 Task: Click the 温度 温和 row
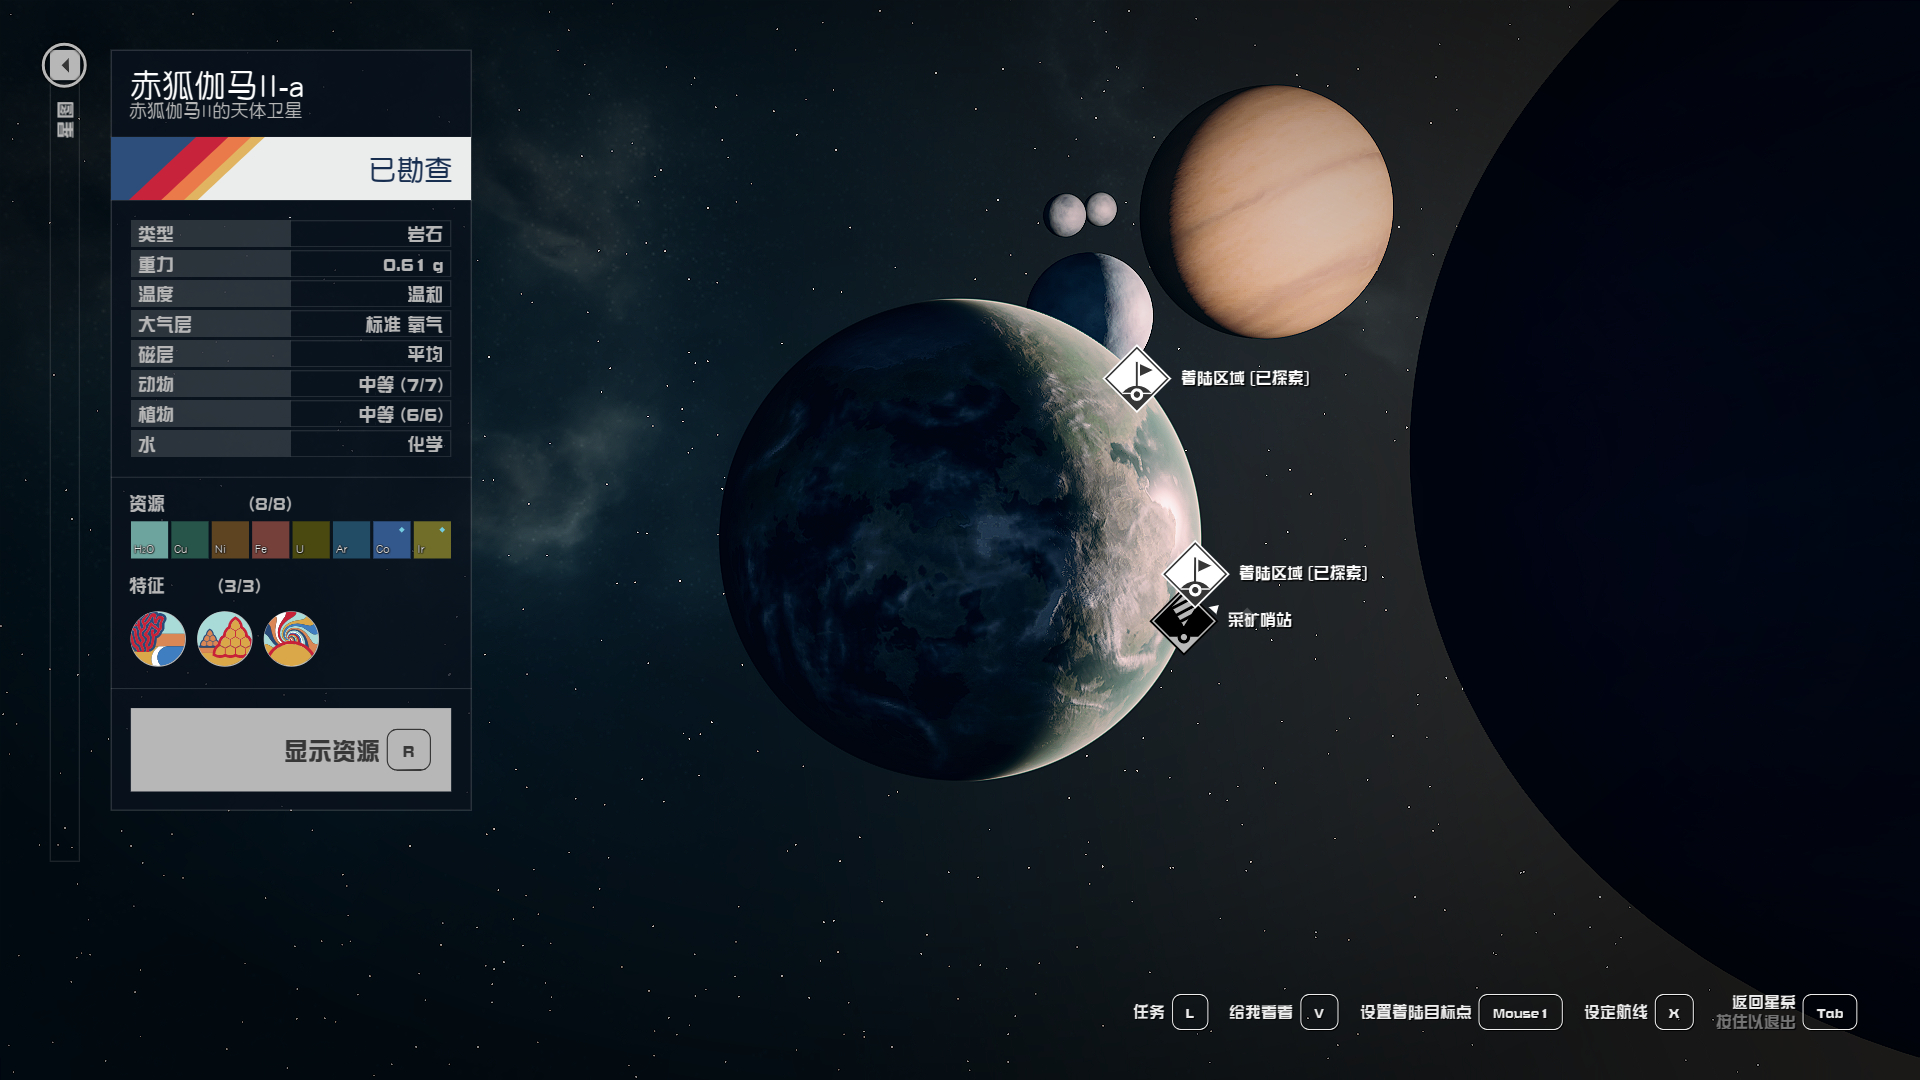tap(291, 294)
